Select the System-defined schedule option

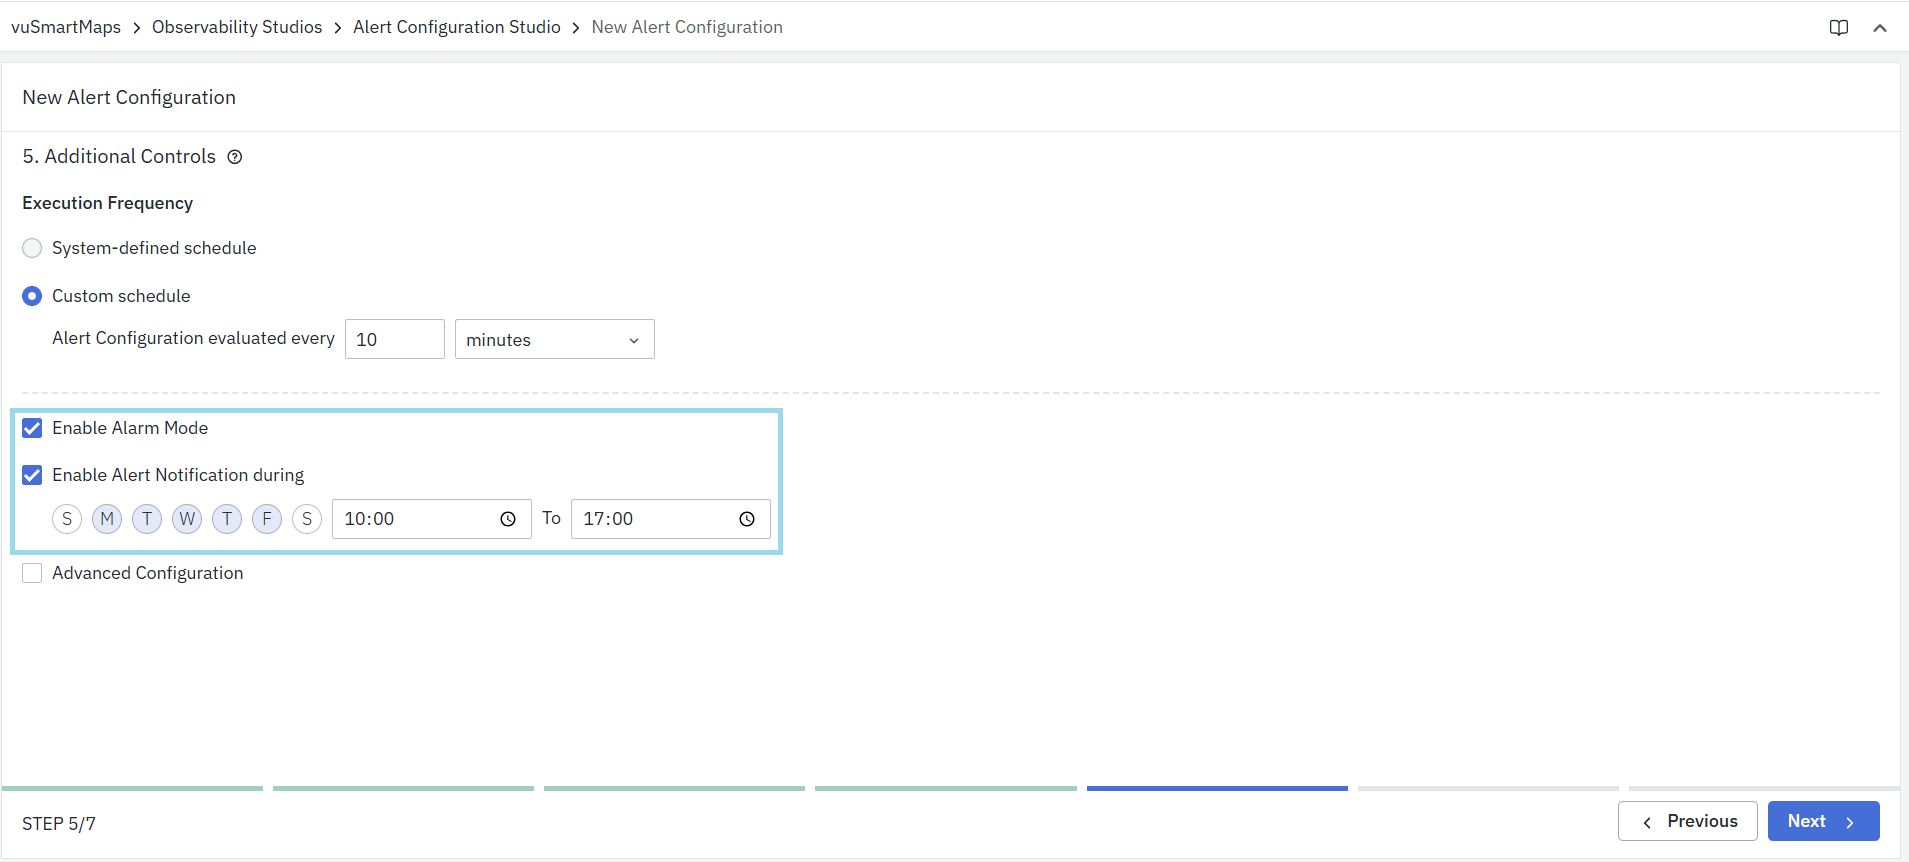point(32,248)
